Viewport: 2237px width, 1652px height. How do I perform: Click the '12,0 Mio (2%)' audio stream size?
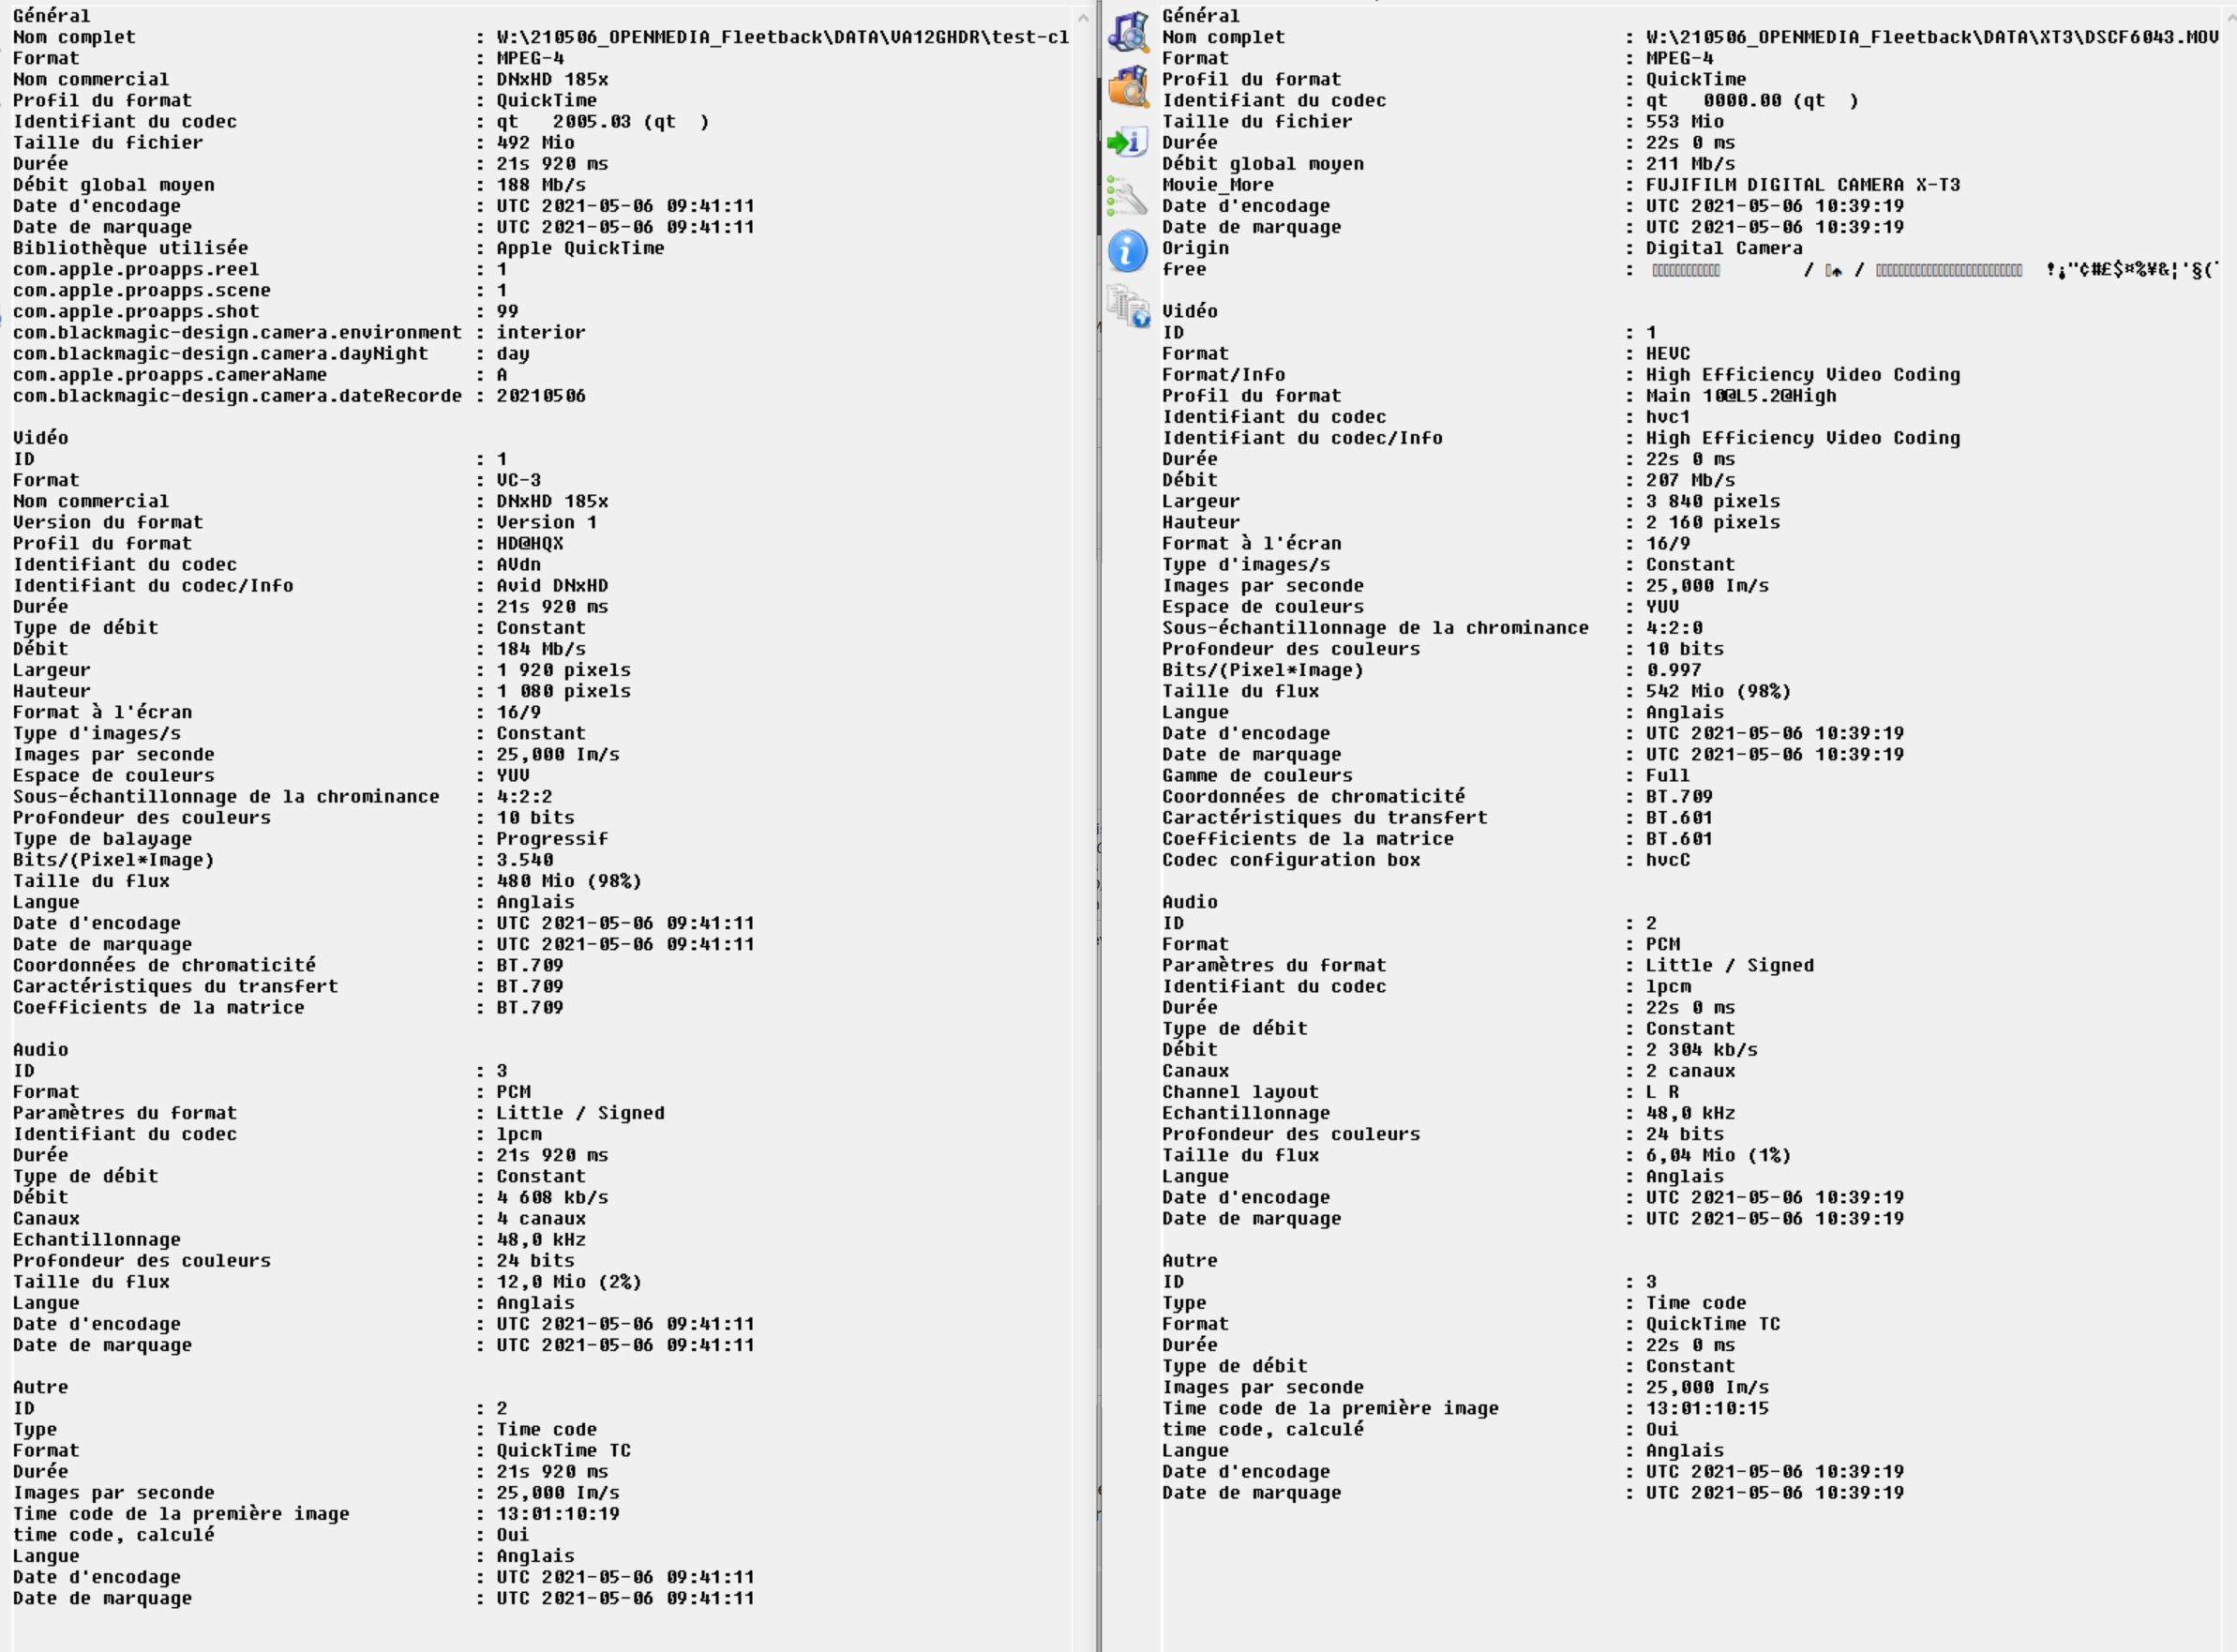(x=570, y=1282)
